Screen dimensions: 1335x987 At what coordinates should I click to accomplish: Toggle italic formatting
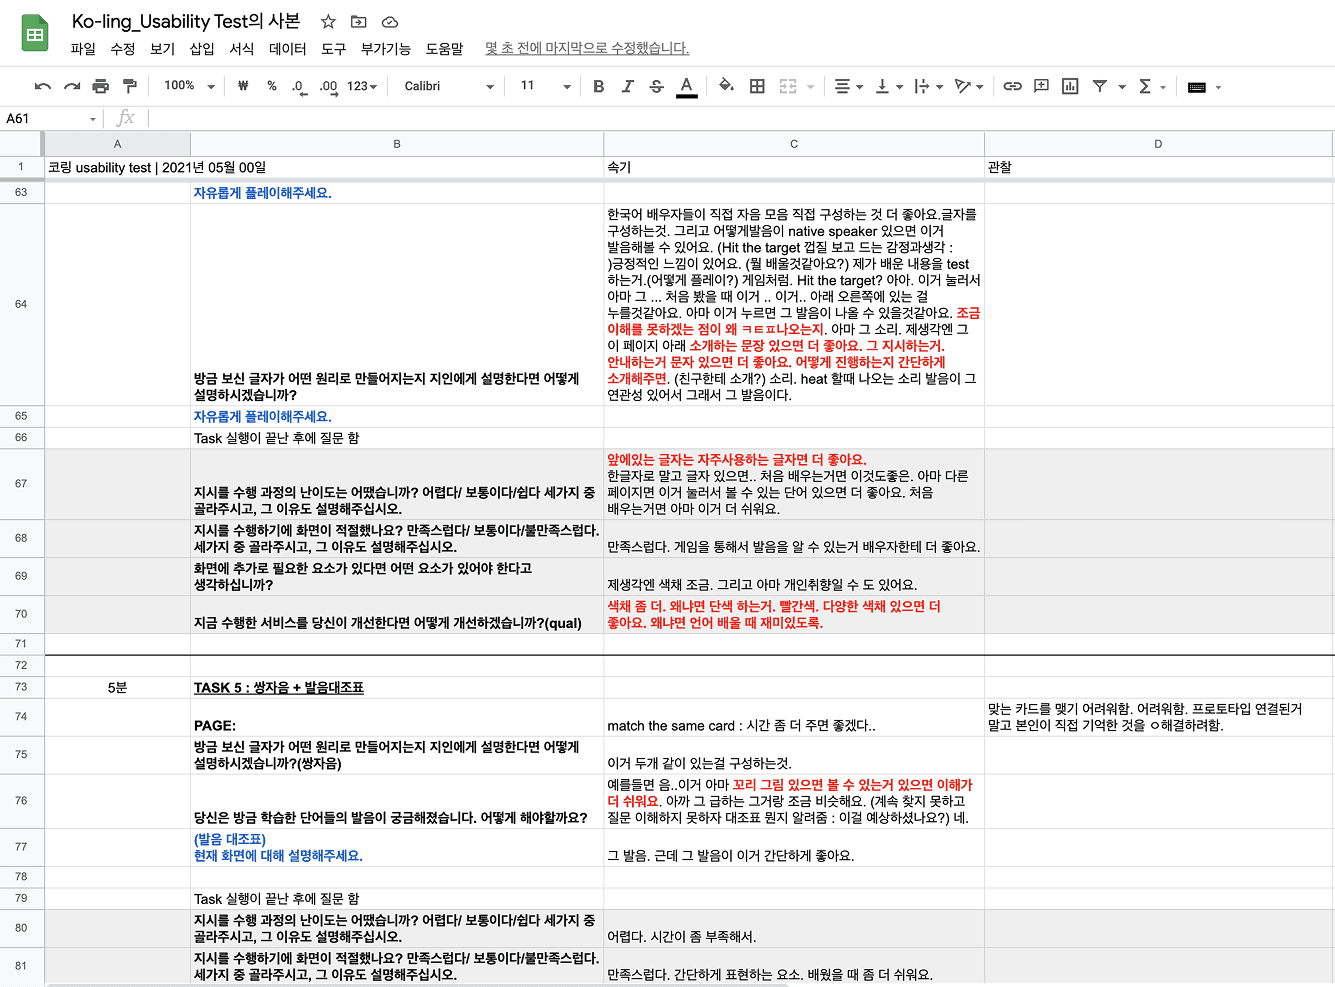click(x=627, y=87)
